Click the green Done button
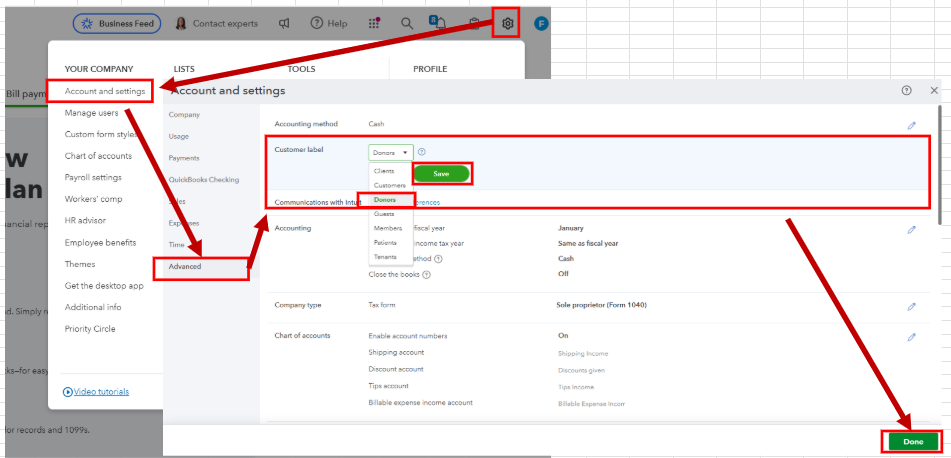951x458 pixels. [x=913, y=442]
